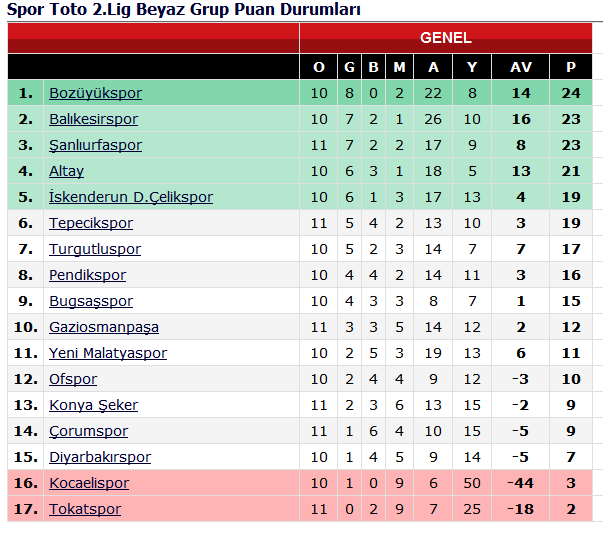Image resolution: width=603 pixels, height=540 pixels.
Task: Click the GENEL header tab
Action: (445, 38)
